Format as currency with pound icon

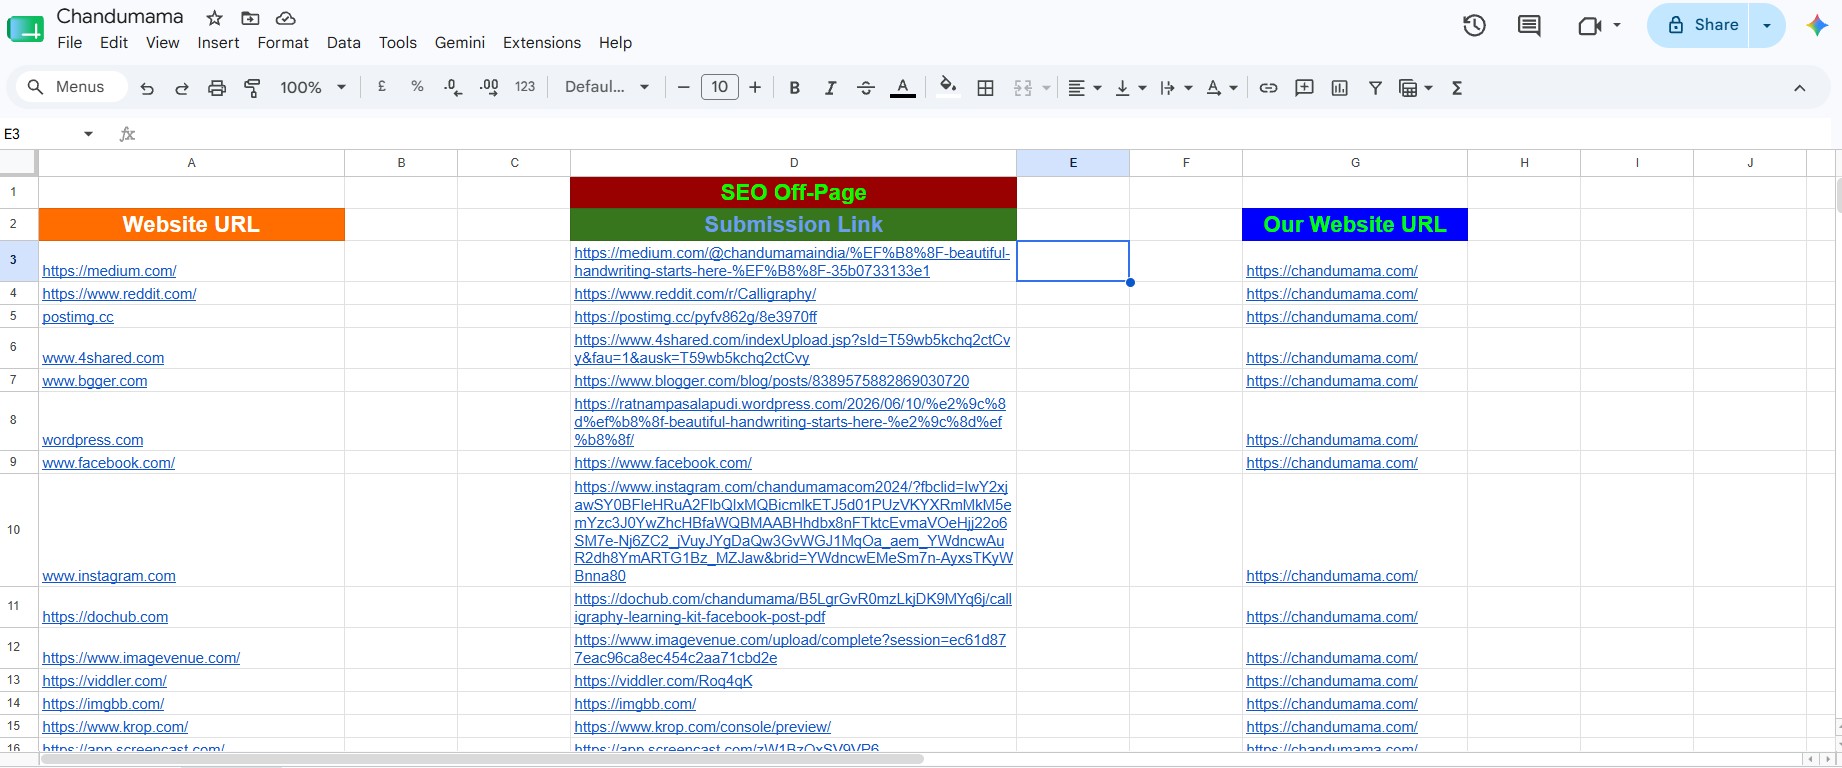click(382, 87)
